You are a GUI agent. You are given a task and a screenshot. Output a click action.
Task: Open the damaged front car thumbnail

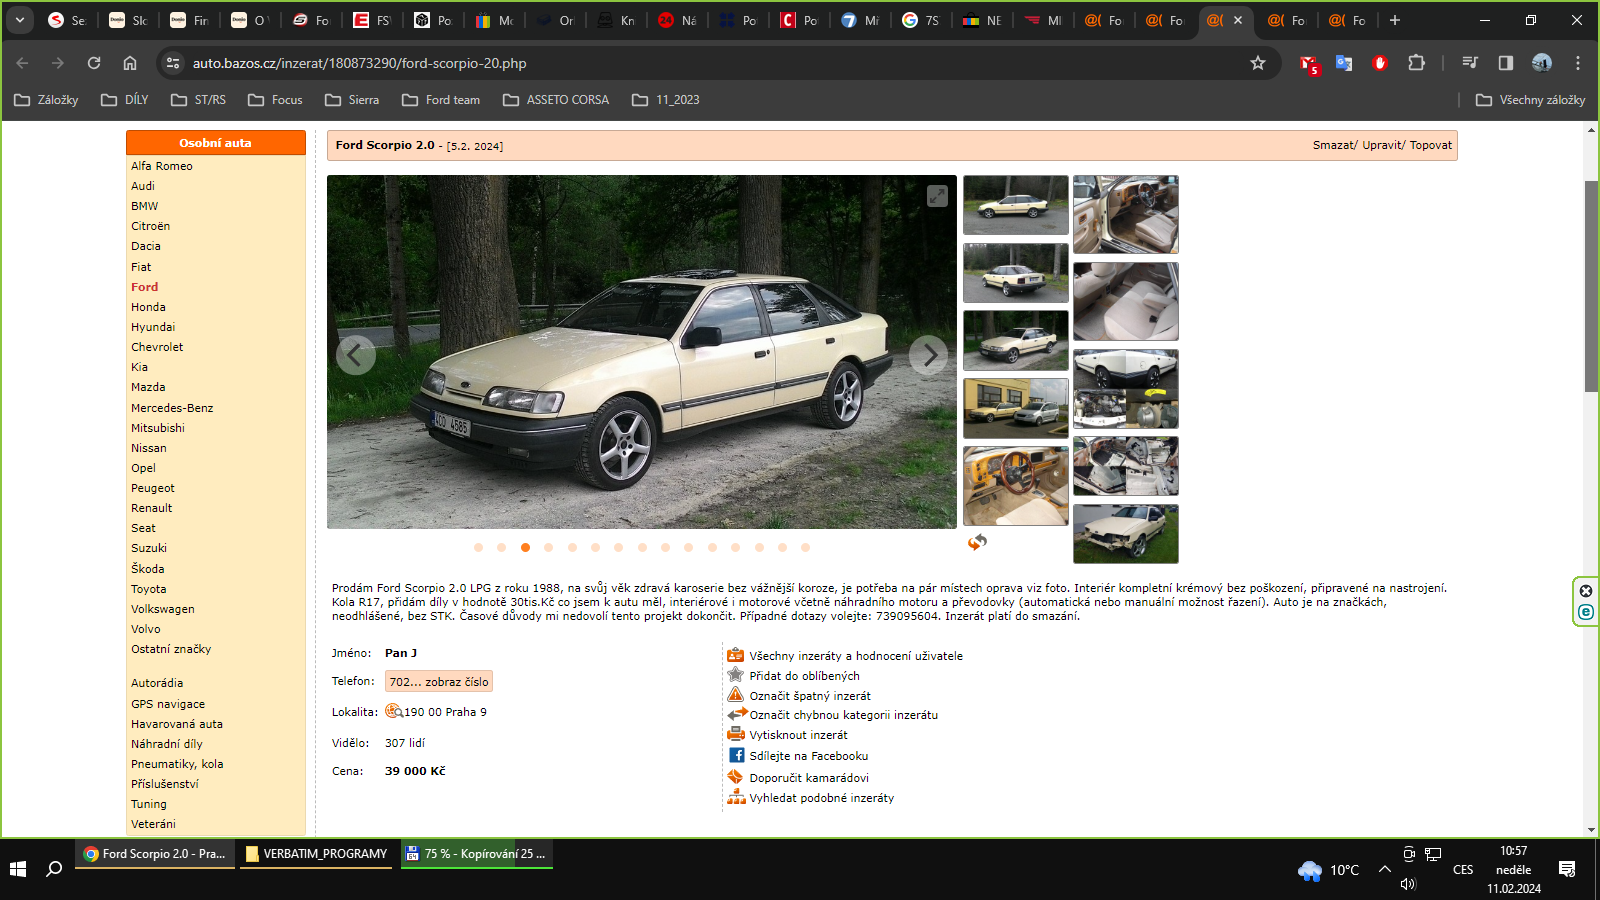pos(1126,534)
